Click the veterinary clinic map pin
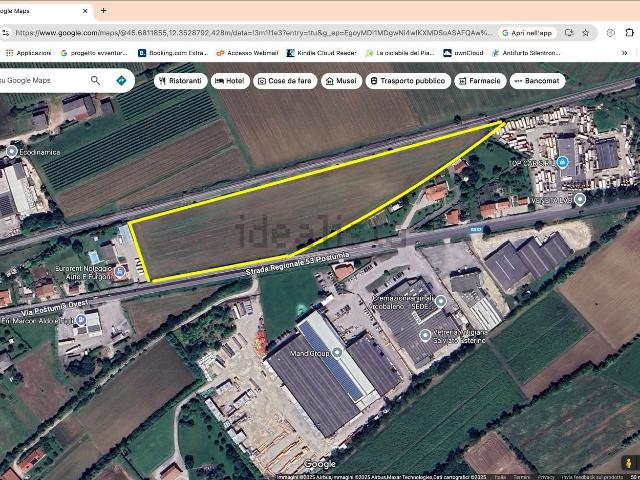The image size is (640, 480). tap(425, 336)
